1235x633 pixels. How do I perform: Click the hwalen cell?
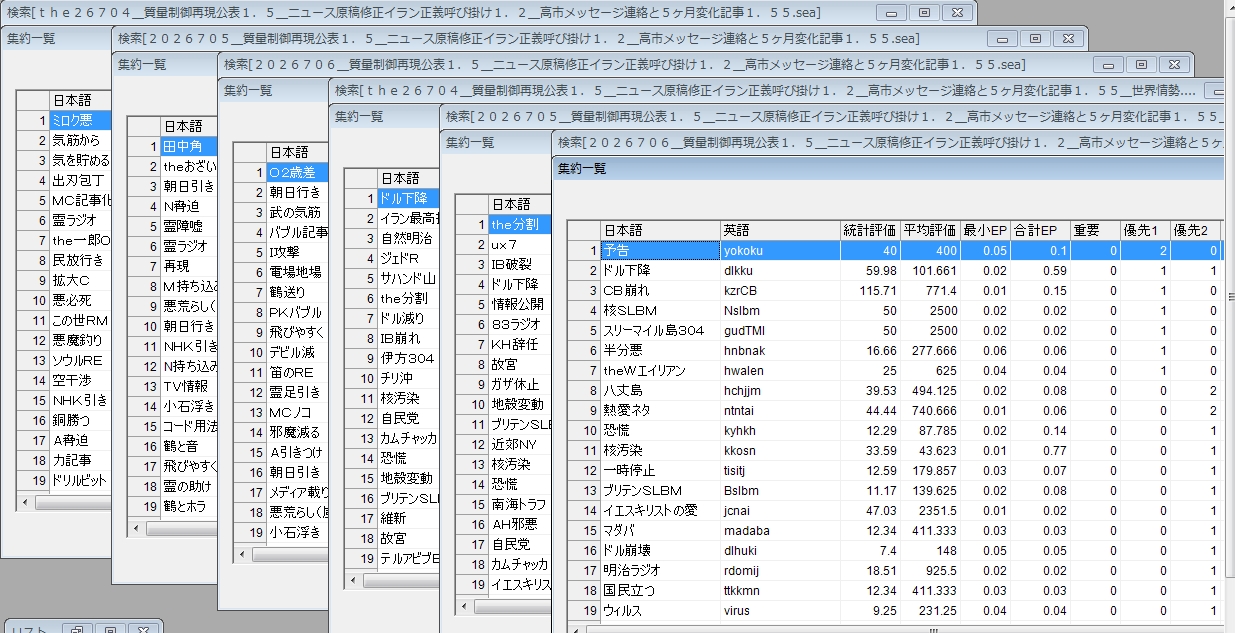[780, 370]
